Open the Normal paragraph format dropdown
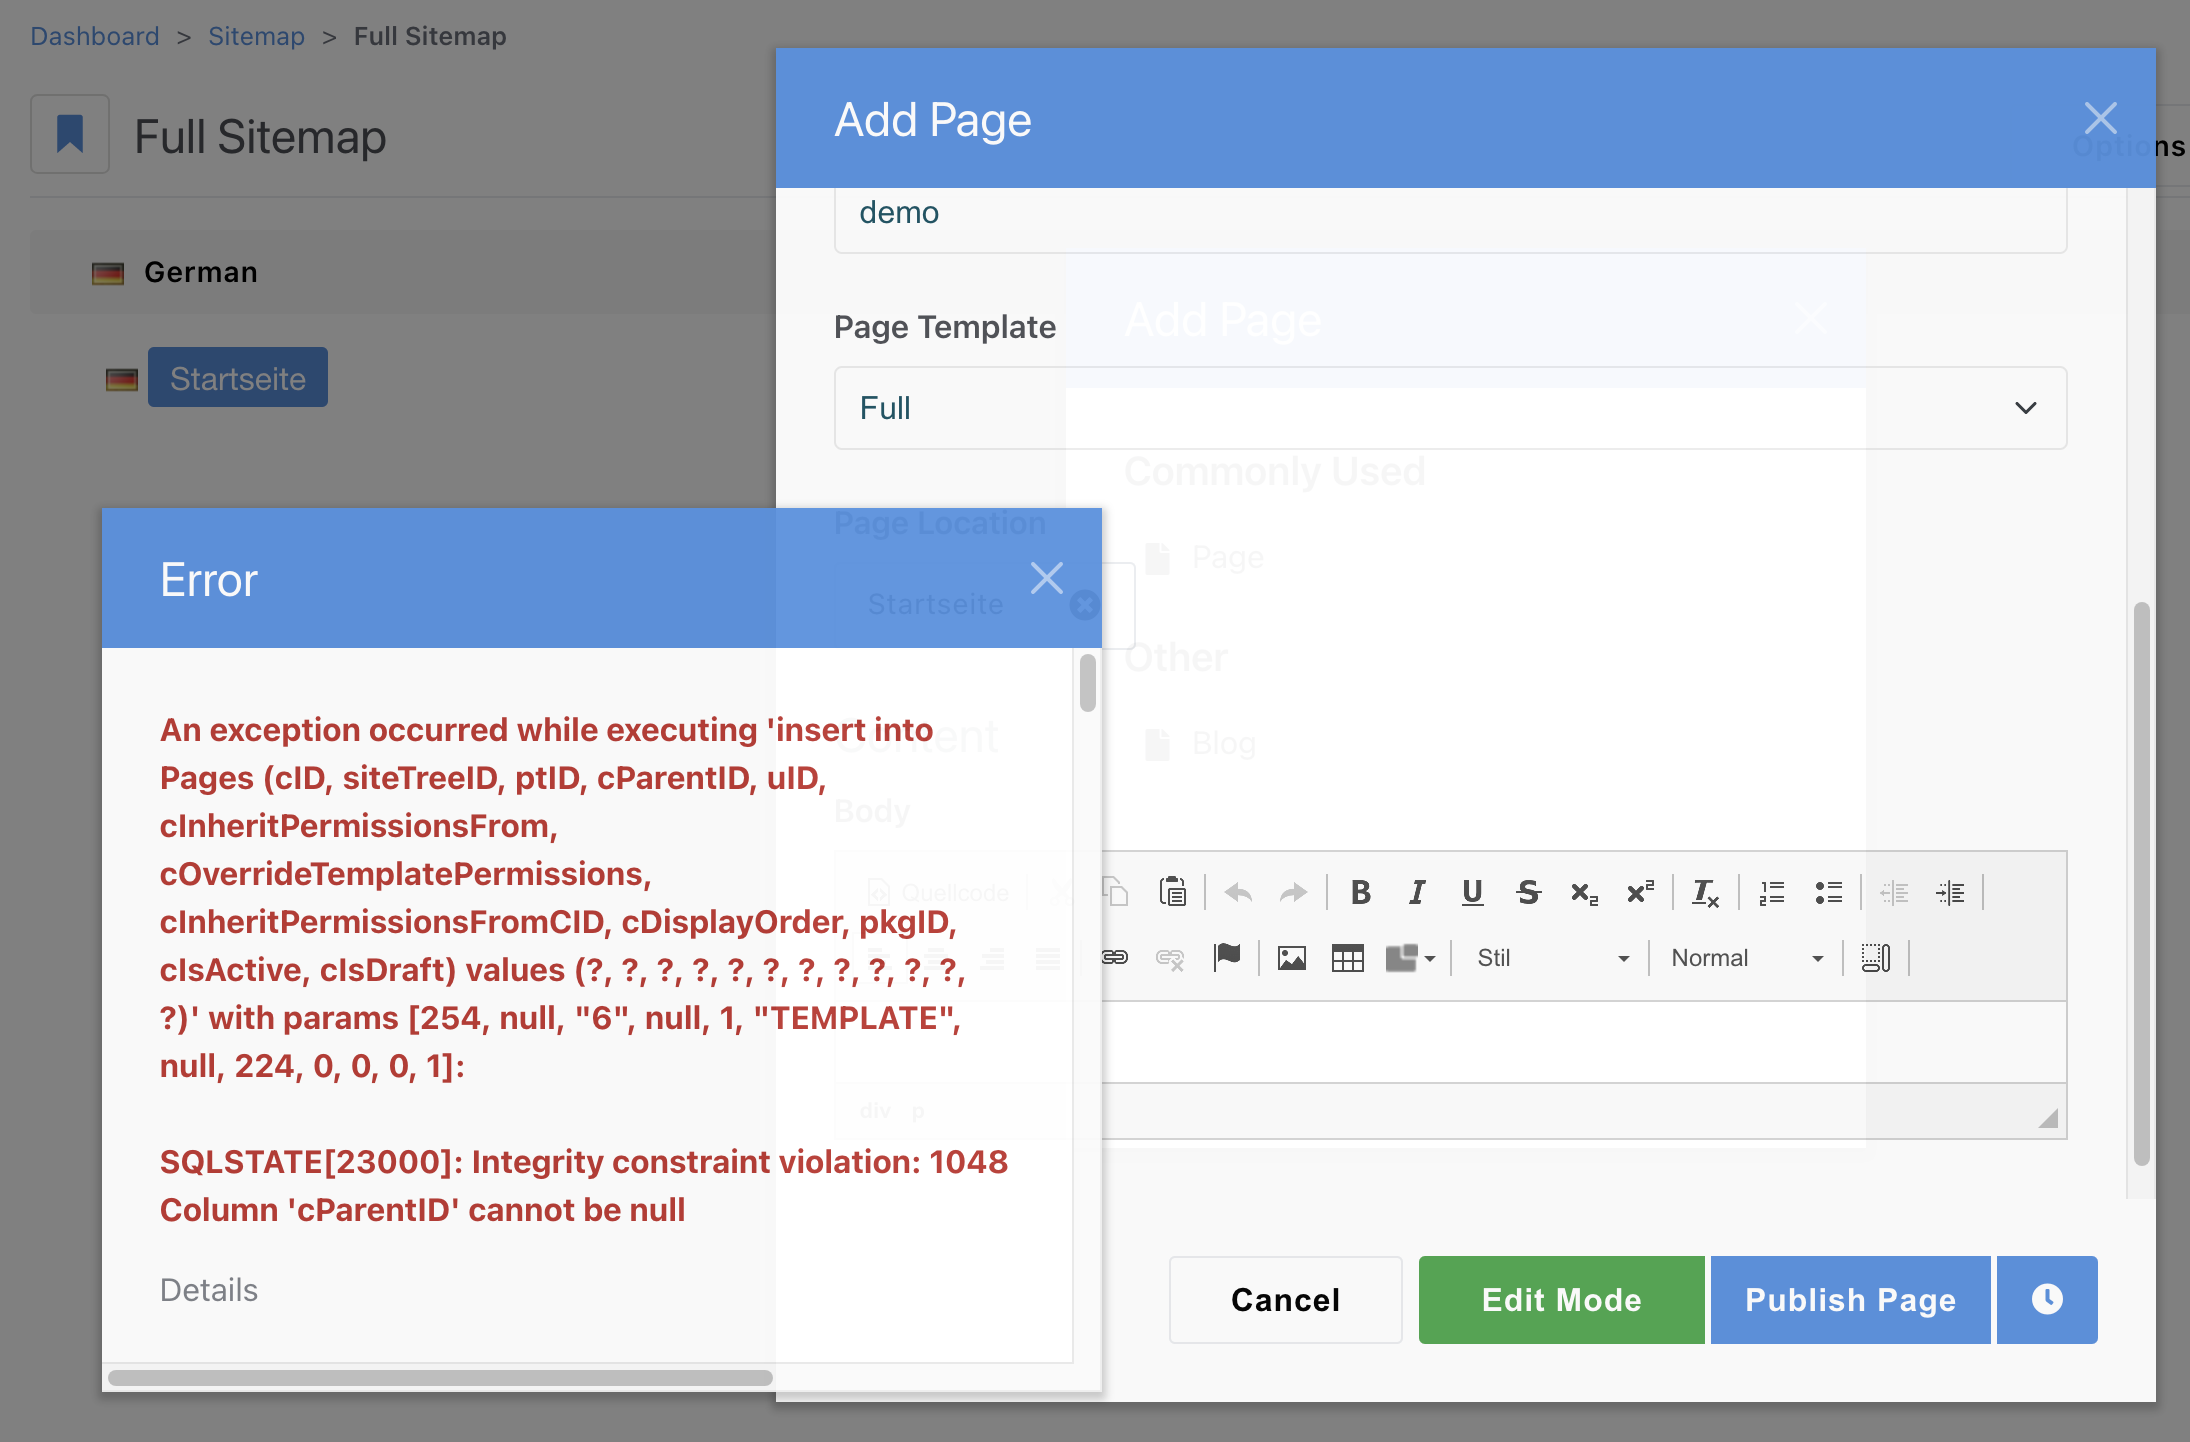 pos(1745,958)
